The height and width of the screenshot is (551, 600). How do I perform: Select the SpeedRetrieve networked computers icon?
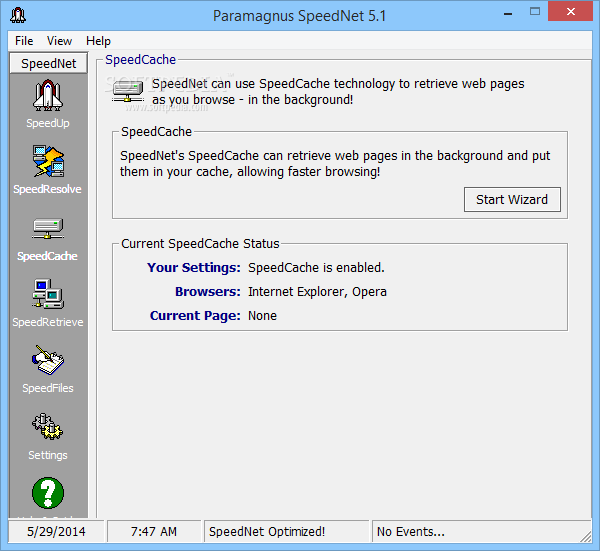pos(48,293)
